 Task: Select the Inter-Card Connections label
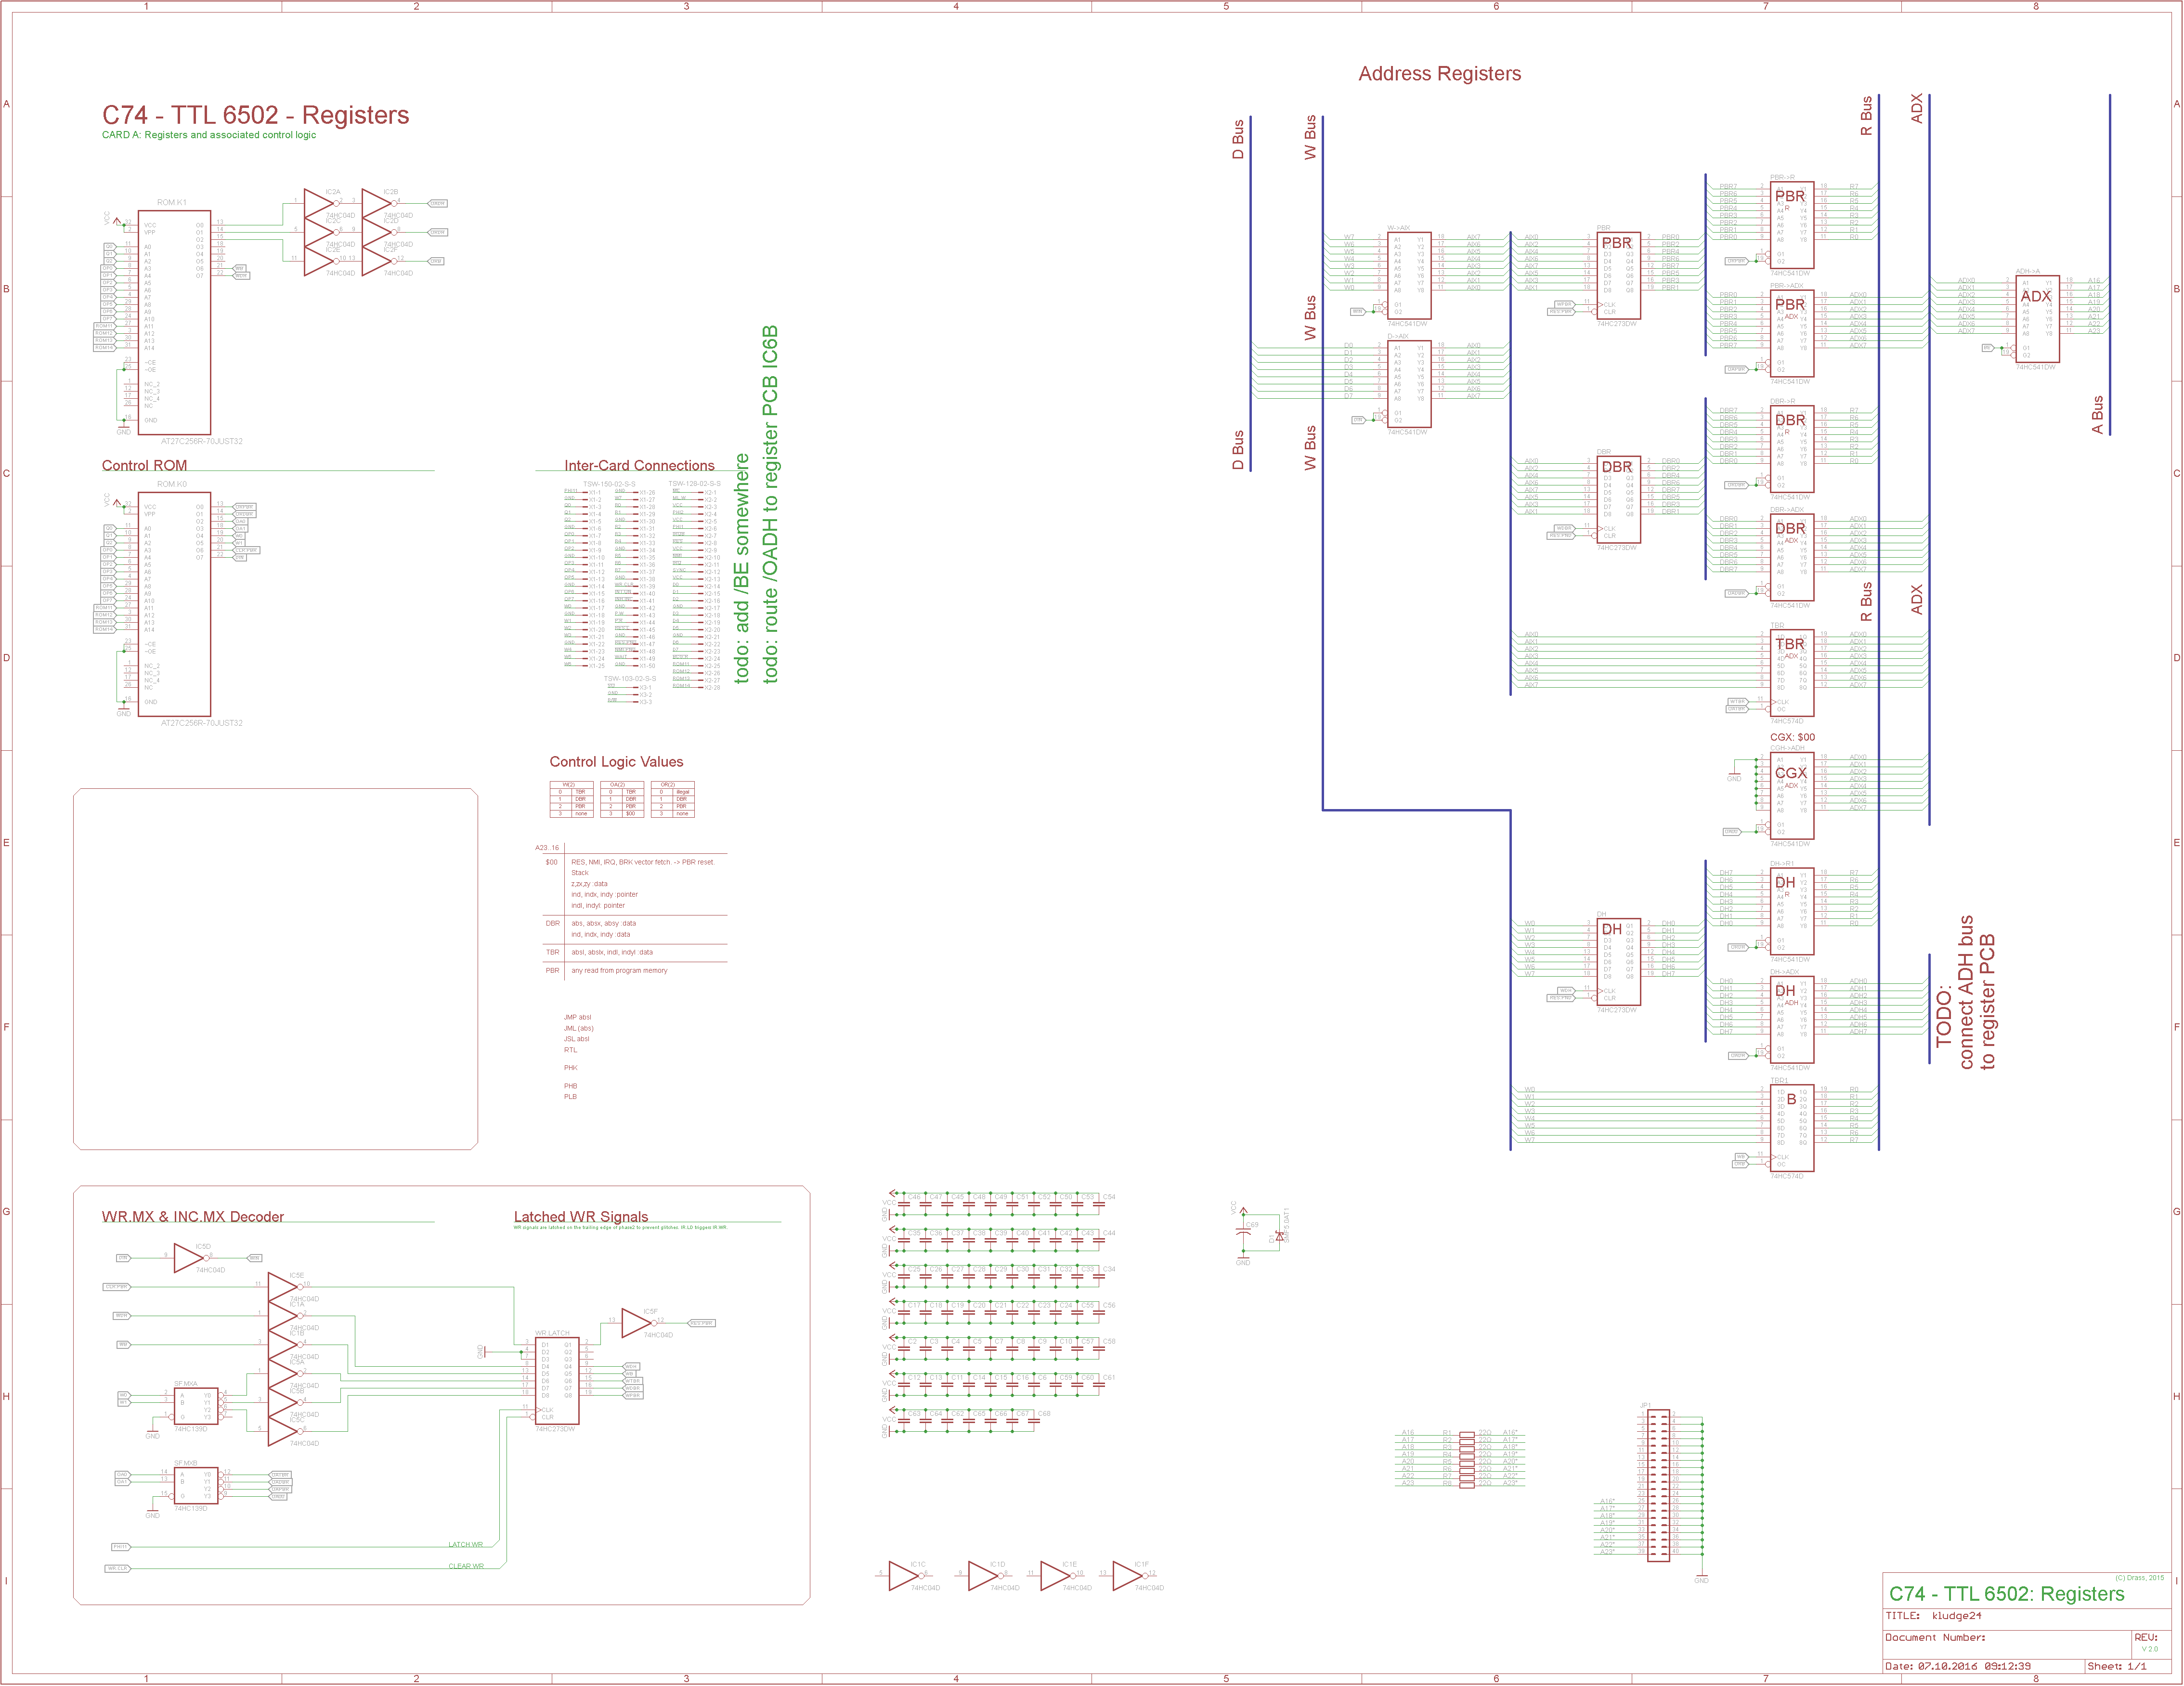click(x=639, y=466)
